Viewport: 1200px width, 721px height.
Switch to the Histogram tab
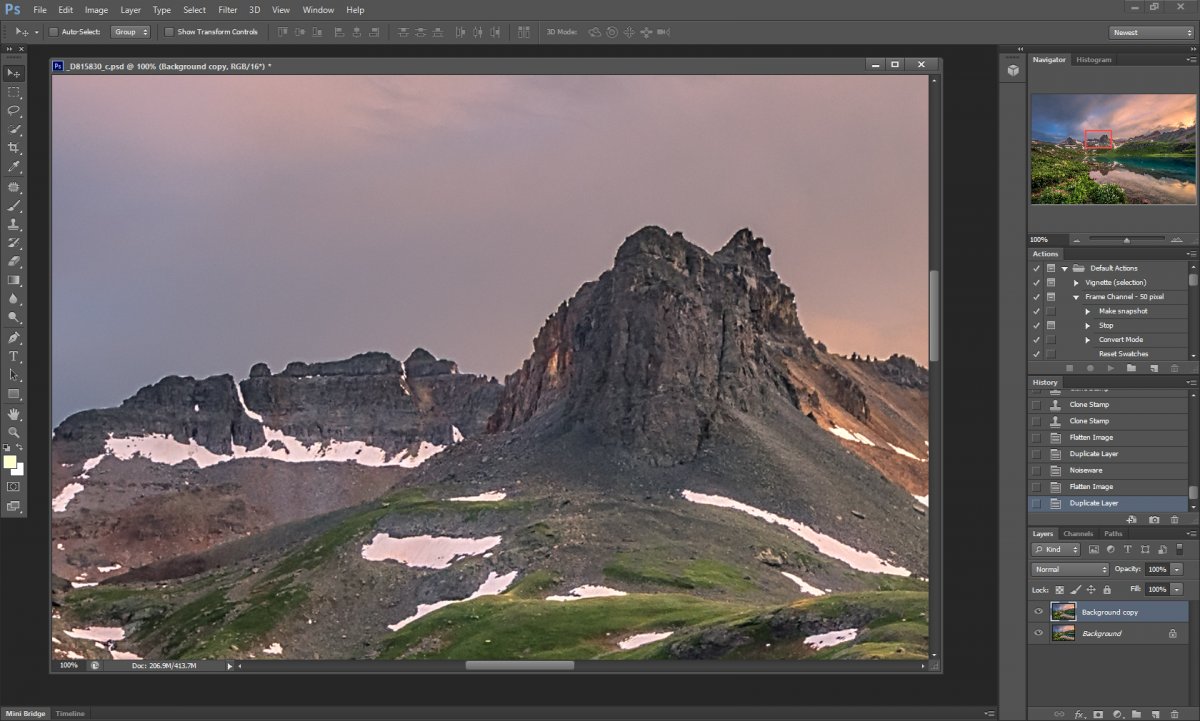coord(1093,60)
